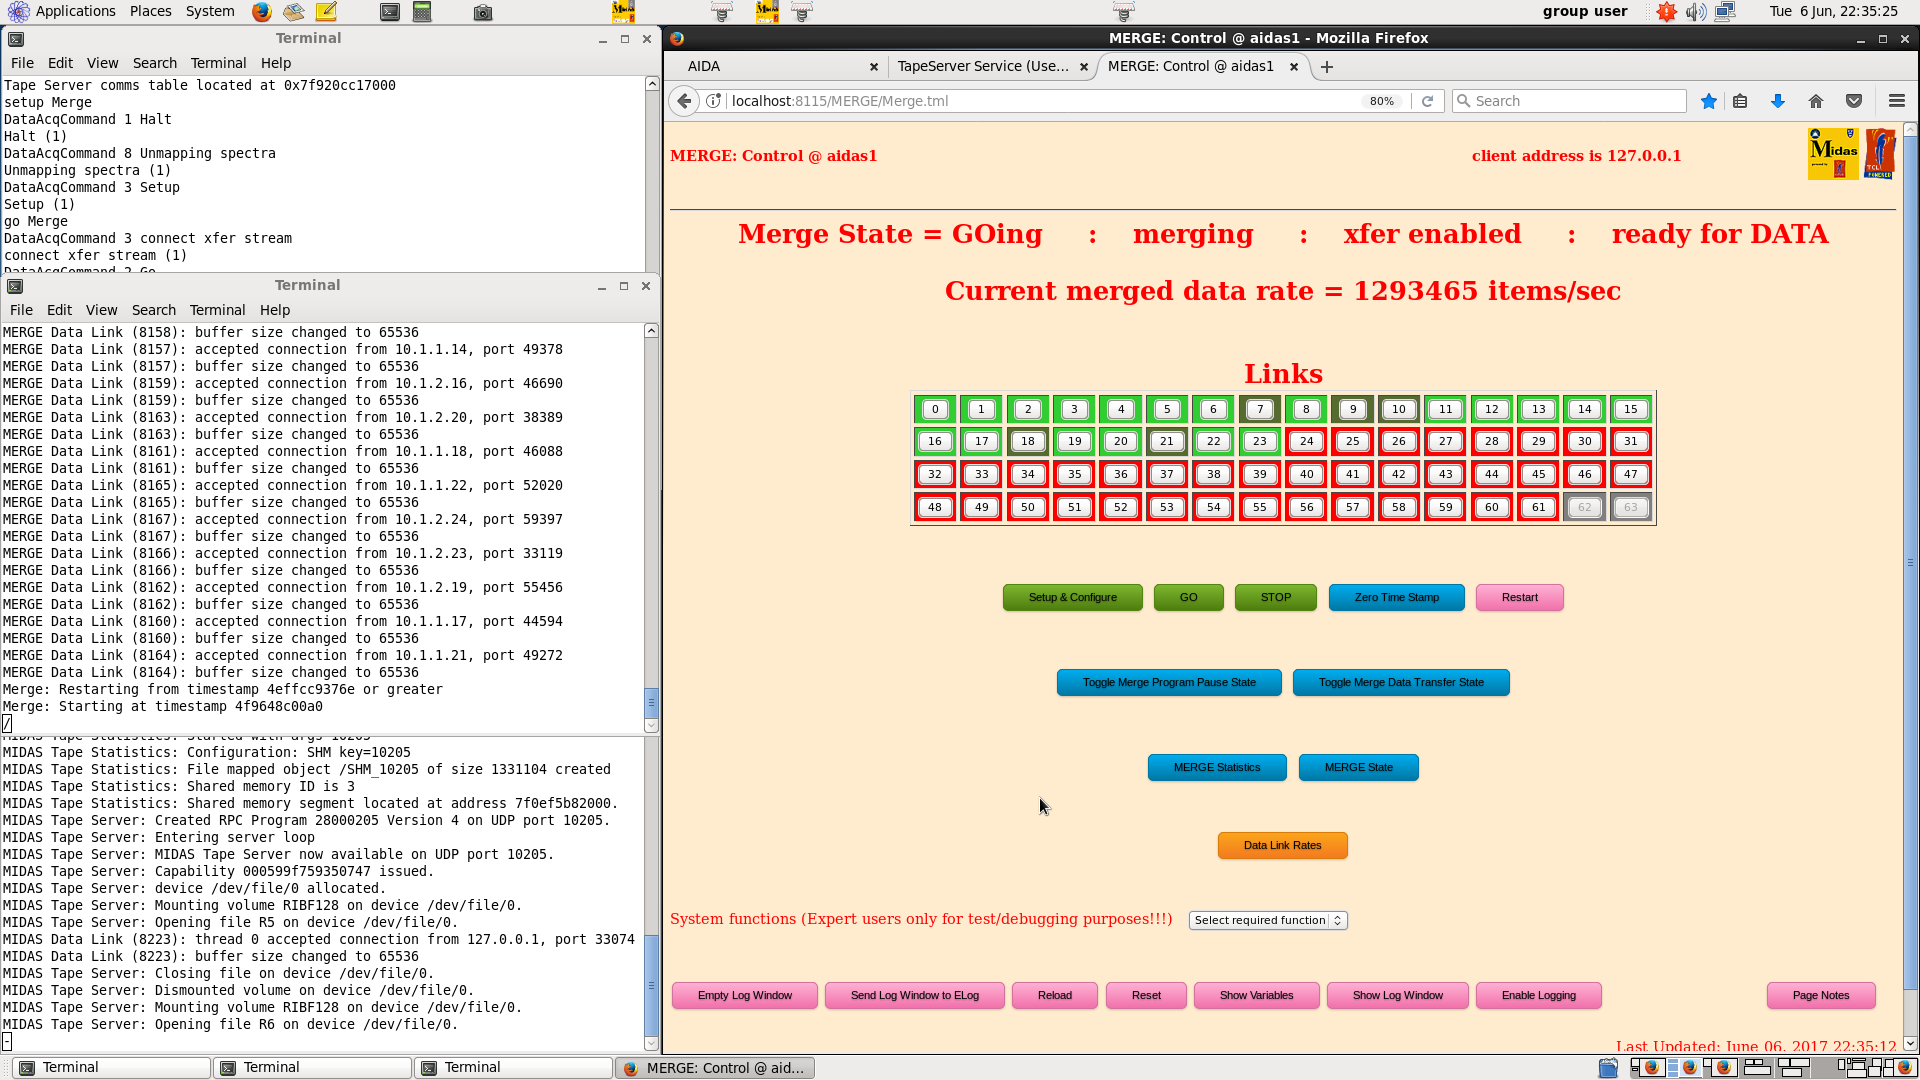Open the Select required function dropdown

(x=1267, y=920)
